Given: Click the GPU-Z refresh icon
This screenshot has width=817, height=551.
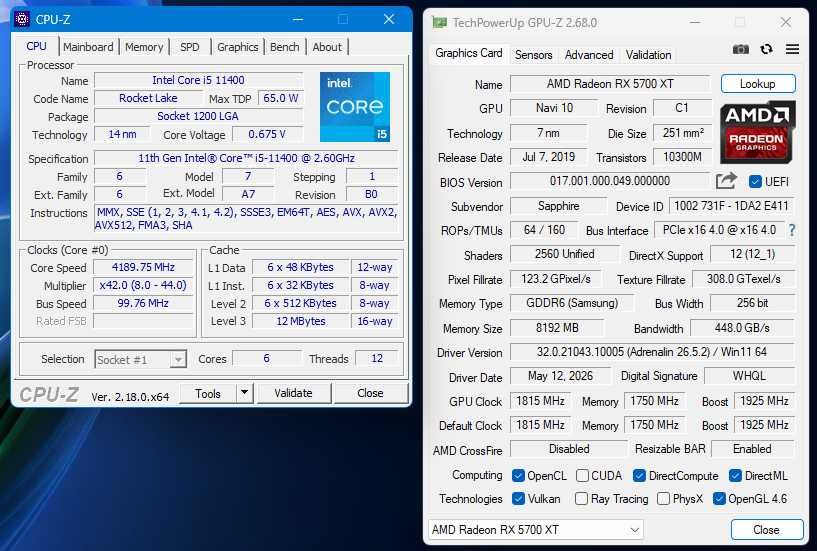Looking at the screenshot, I should click(766, 50).
